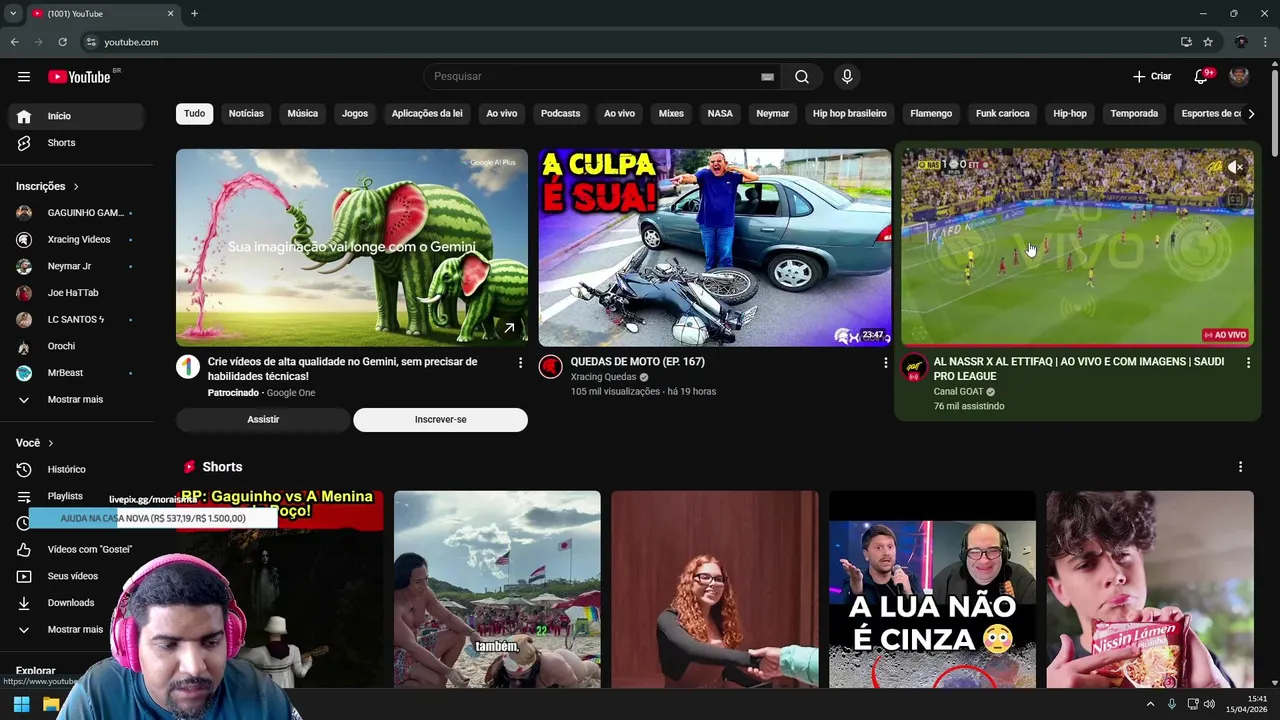Open Xracing Quedas channel avatar

point(551,367)
